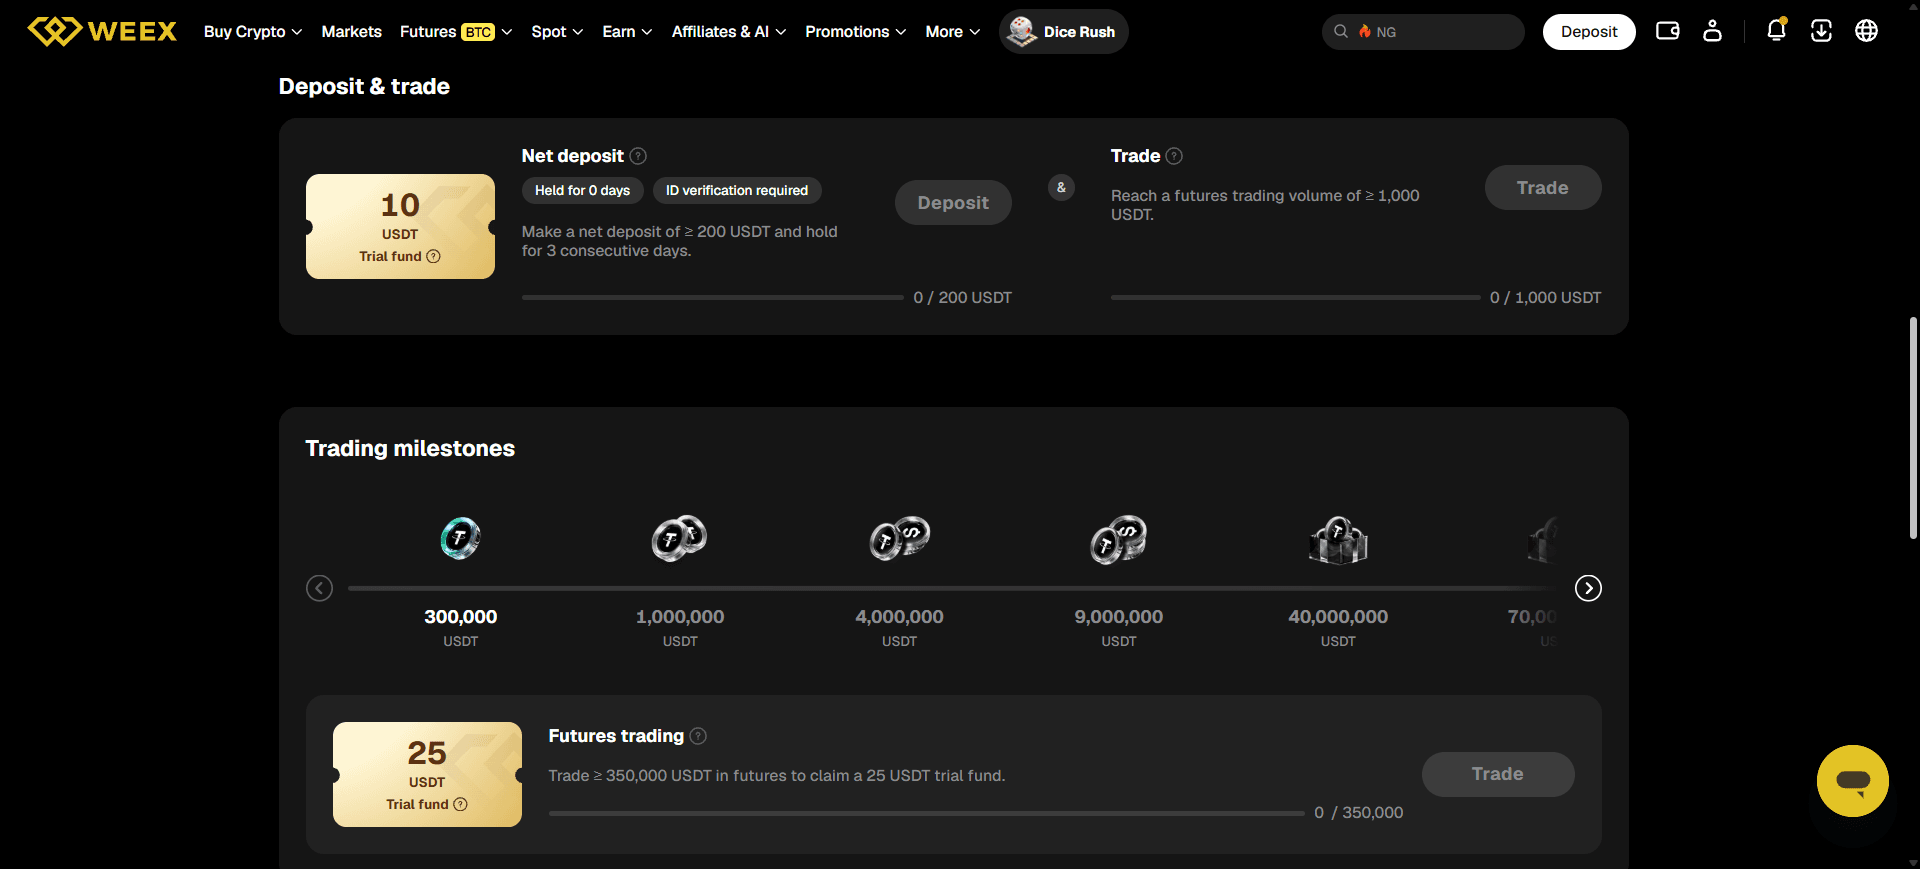Click the WEEX logo
Screen dimensions: 1920x869
102,31
